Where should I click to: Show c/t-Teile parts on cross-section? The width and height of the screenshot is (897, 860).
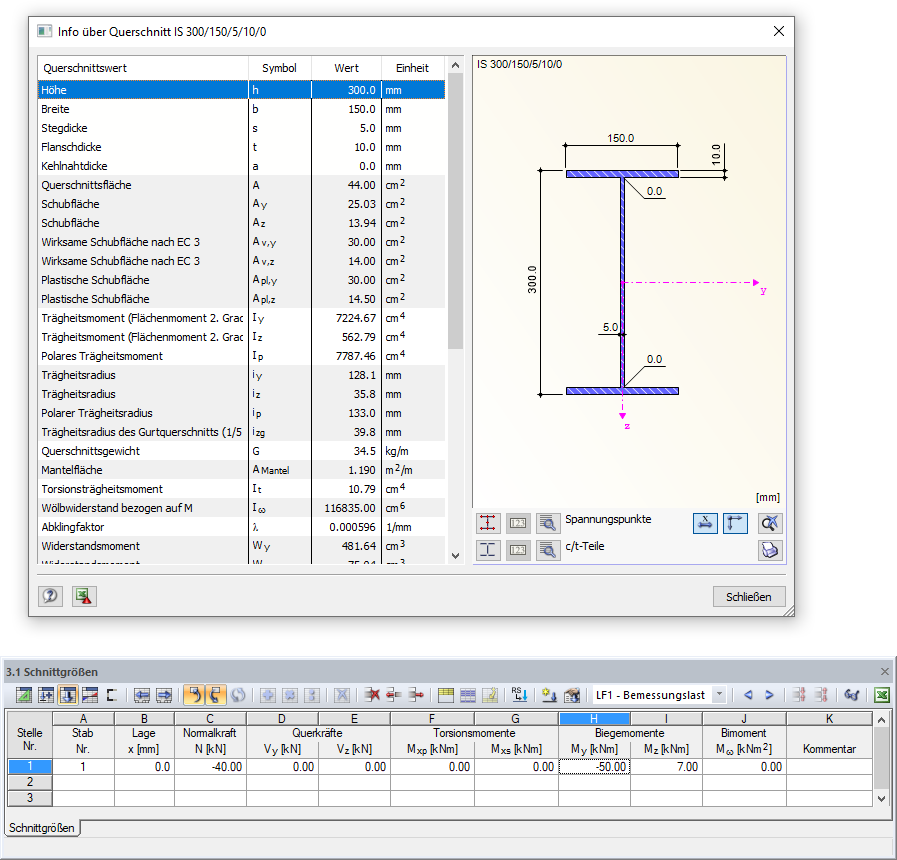(x=488, y=550)
